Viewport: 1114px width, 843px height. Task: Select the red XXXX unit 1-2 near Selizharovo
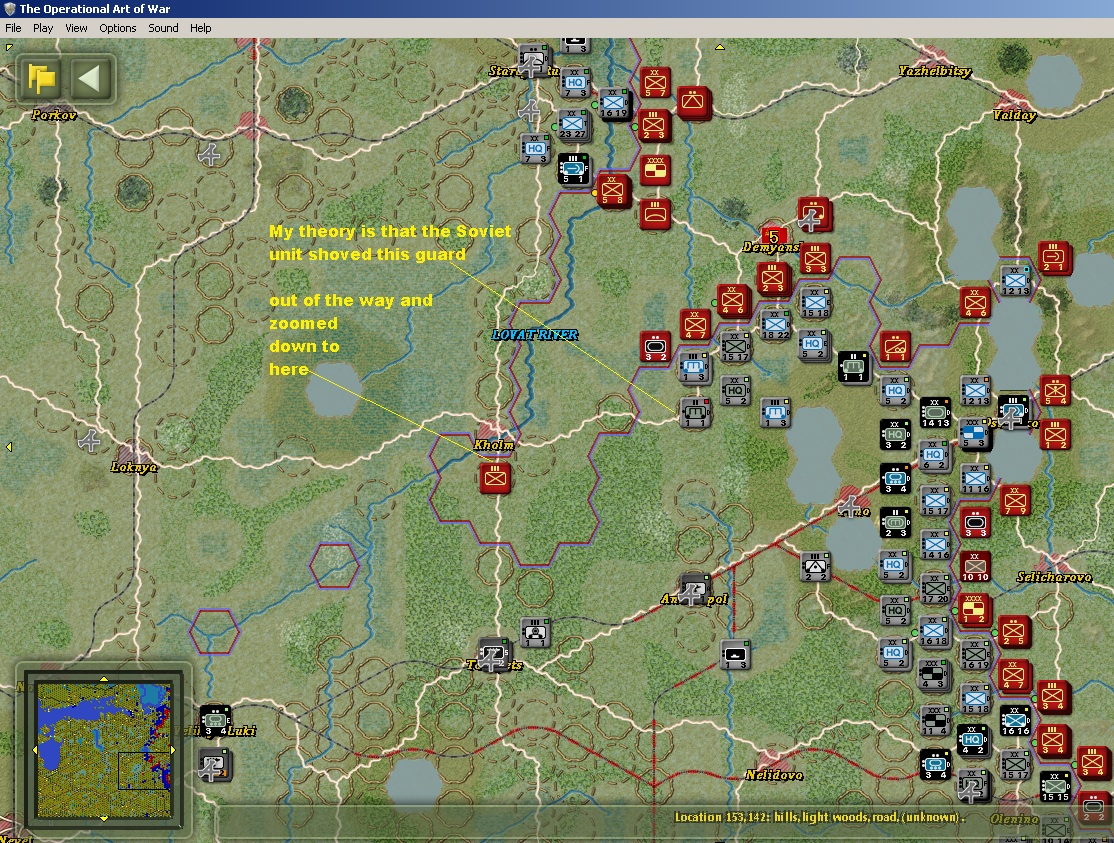(973, 609)
